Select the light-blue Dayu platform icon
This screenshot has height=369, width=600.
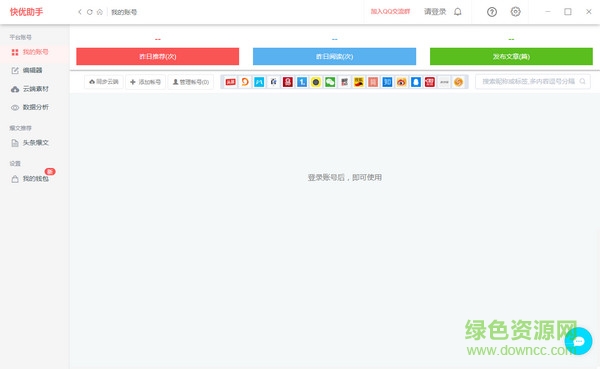pyautogui.click(x=259, y=82)
